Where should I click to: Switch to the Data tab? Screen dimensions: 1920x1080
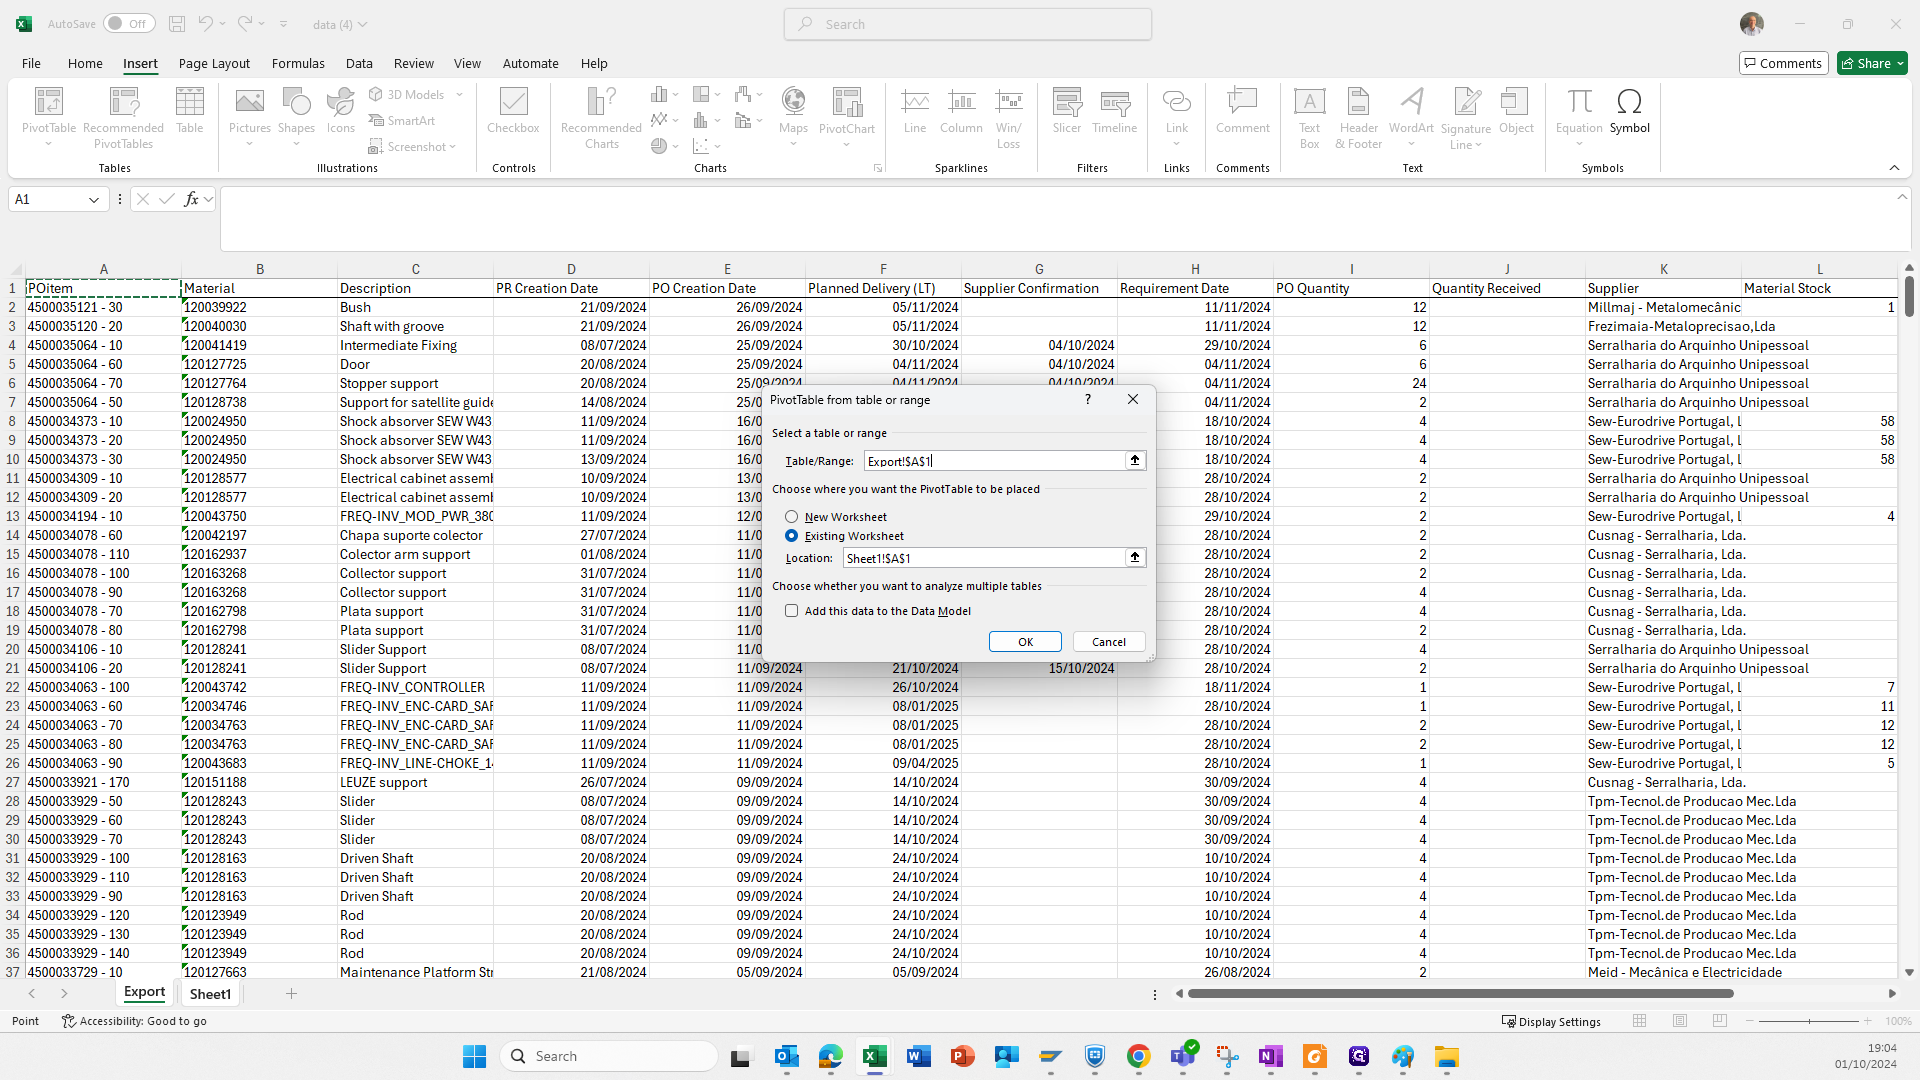pos(359,63)
